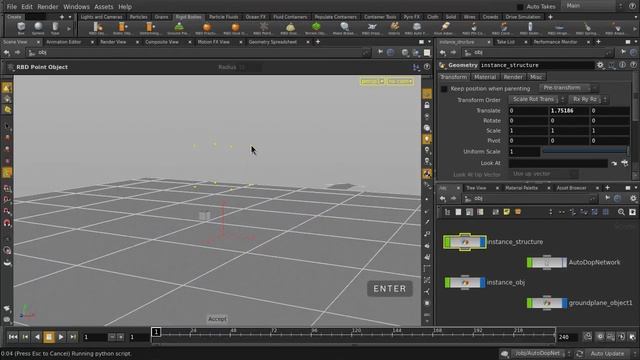Image resolution: width=640 pixels, height=360 pixels.
Task: Select the Sphere shelf tool
Action: click(38, 28)
